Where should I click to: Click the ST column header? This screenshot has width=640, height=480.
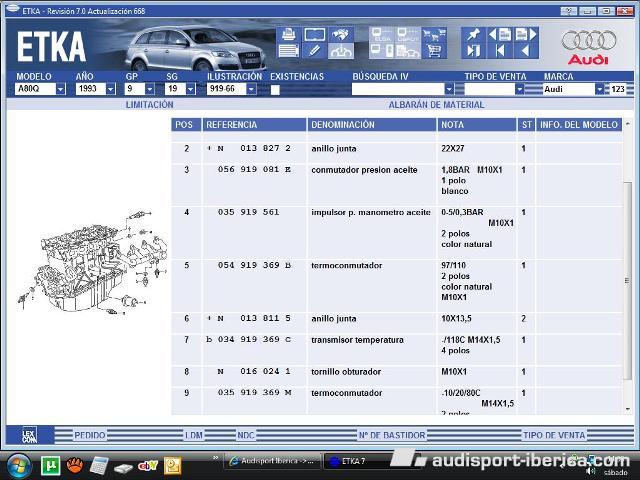click(526, 125)
